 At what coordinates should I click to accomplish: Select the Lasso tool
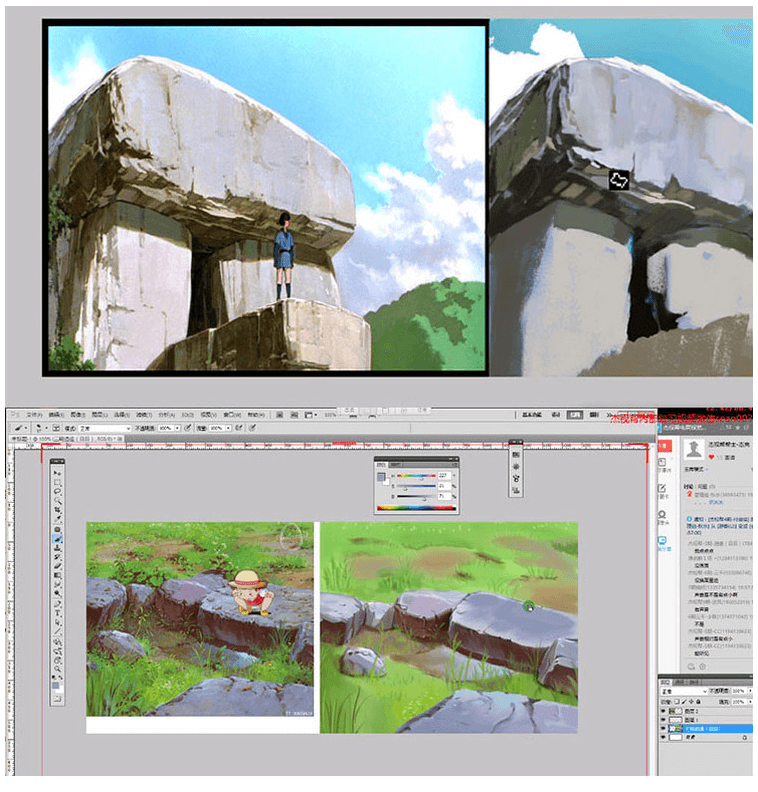click(x=58, y=491)
